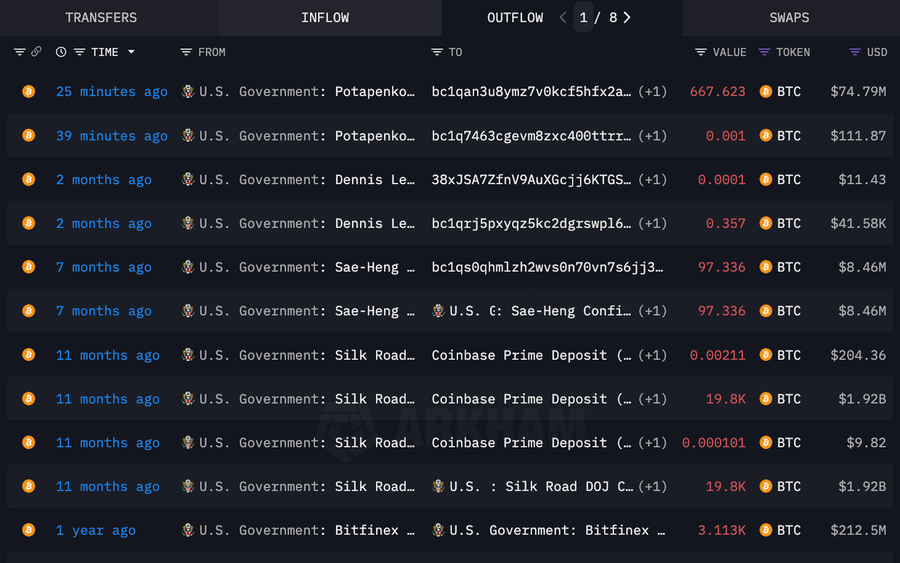Click BTC token icon on the $11.43 row
900x563 pixels.
(765, 179)
